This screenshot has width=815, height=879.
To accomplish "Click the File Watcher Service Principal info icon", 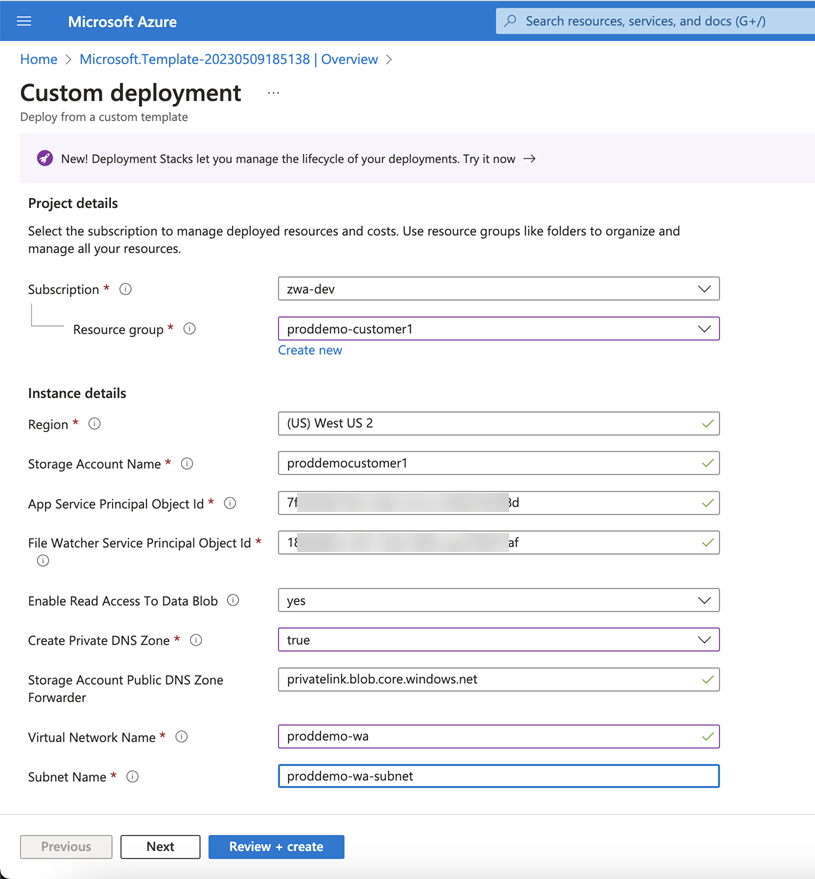I will pos(42,561).
